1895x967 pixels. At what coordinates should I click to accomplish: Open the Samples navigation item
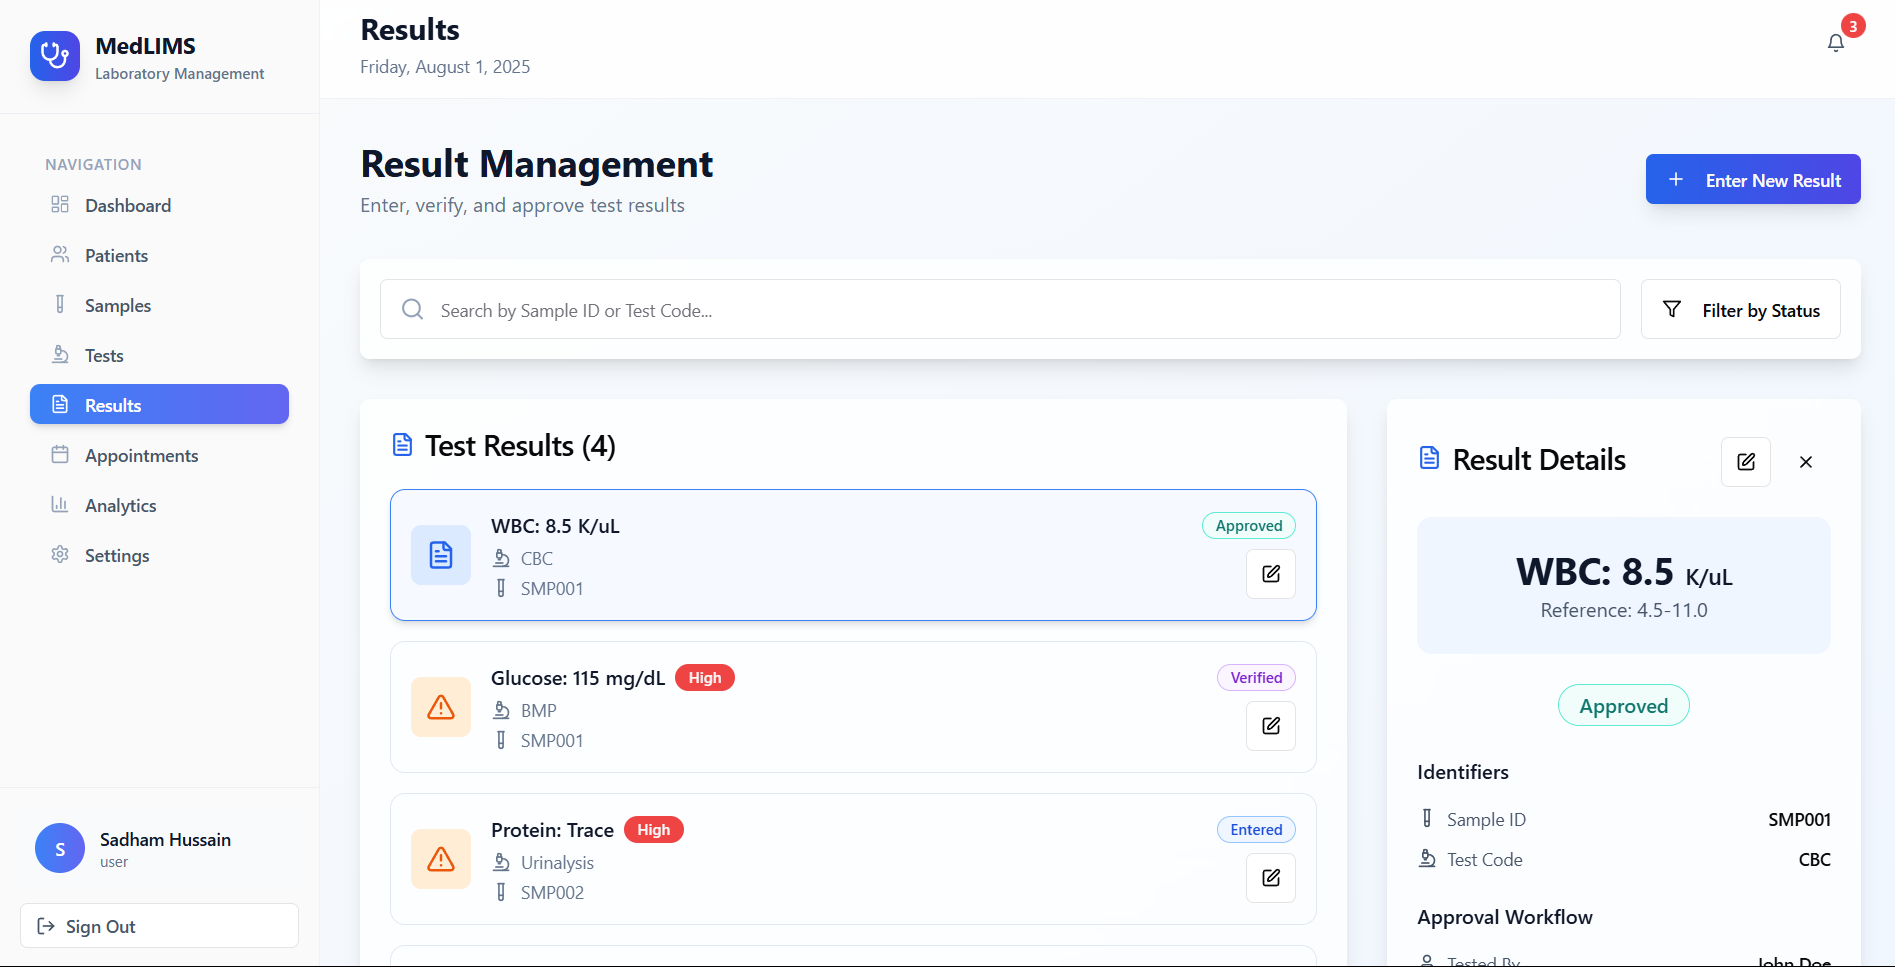(160, 305)
